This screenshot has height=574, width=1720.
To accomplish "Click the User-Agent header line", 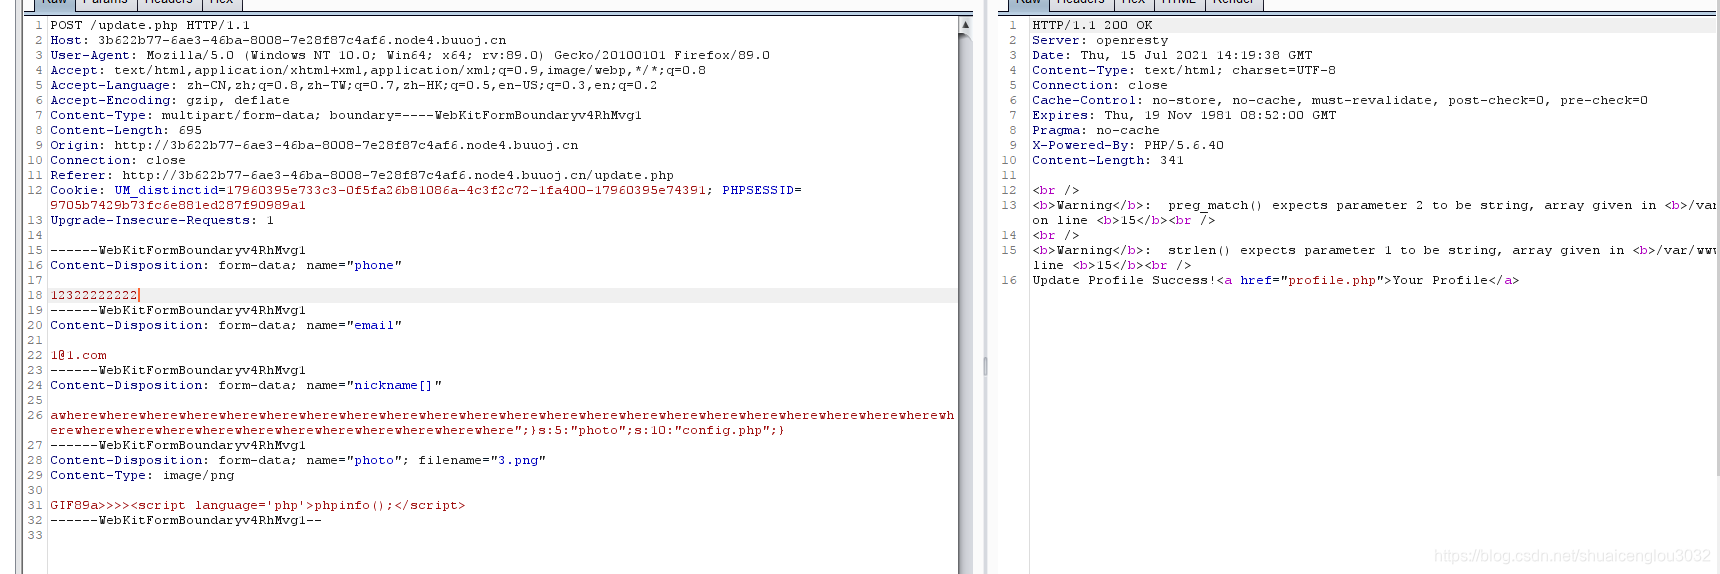I will (410, 55).
